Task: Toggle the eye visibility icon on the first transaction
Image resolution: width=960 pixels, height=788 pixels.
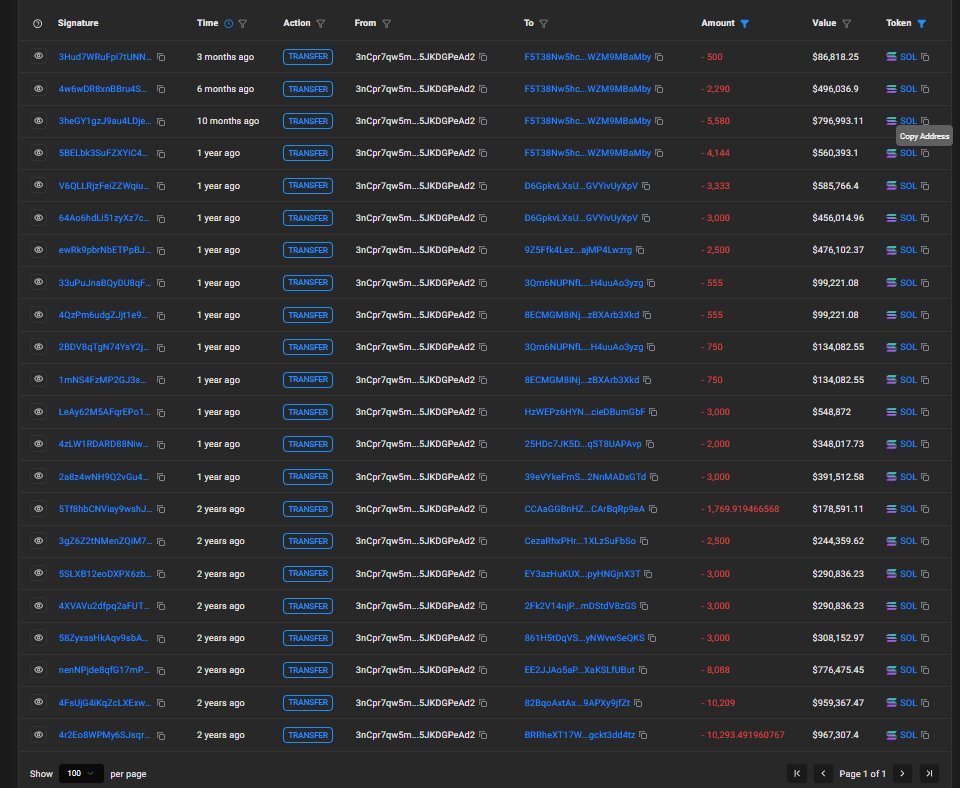Action: pos(38,57)
